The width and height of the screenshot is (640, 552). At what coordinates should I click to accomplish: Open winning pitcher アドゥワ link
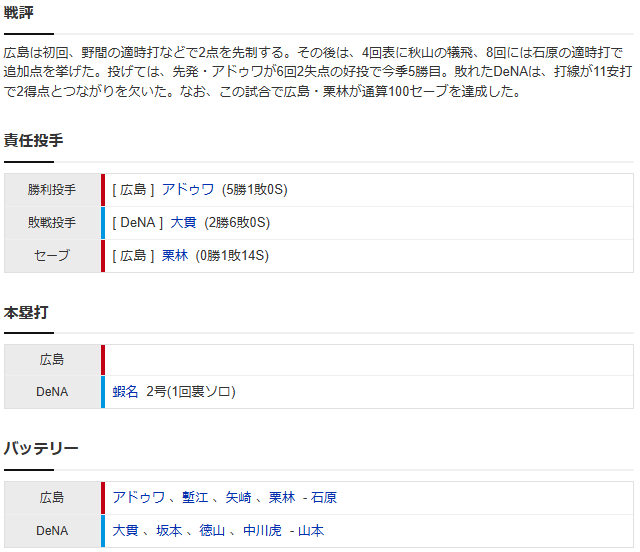(188, 189)
